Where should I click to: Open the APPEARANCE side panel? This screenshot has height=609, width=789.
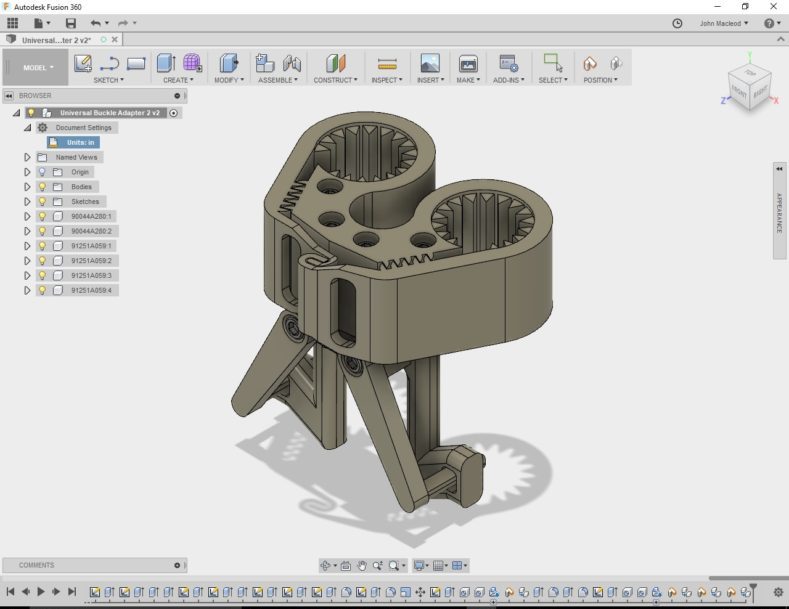coord(779,213)
